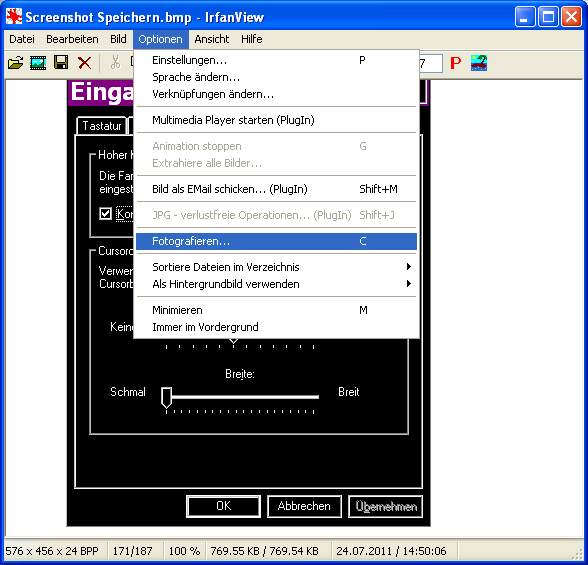The image size is (588, 565).
Task: Open the Bild menu
Action: tap(118, 39)
